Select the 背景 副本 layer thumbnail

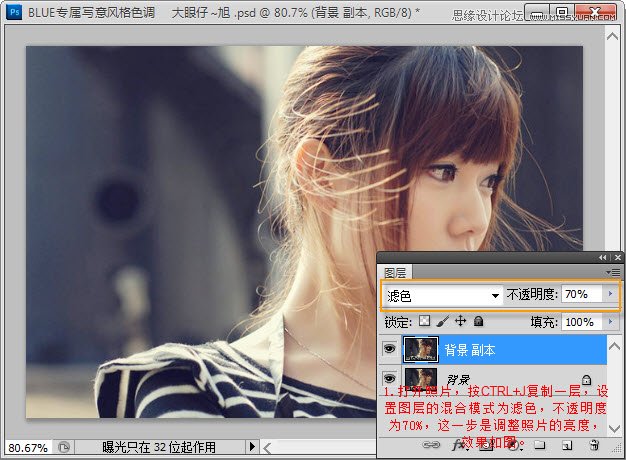coord(420,349)
